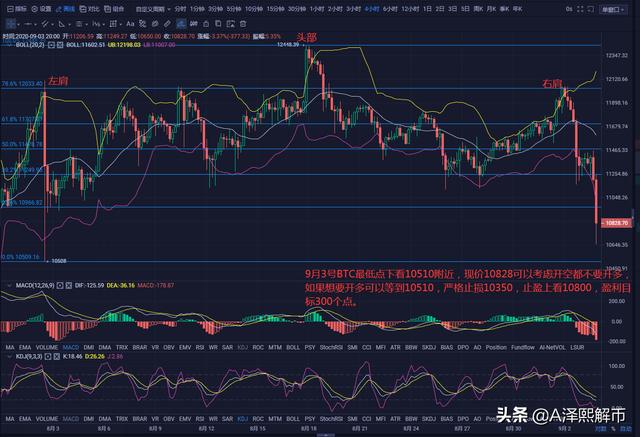Toggle the 对数 logarithmic scale

coord(600,428)
